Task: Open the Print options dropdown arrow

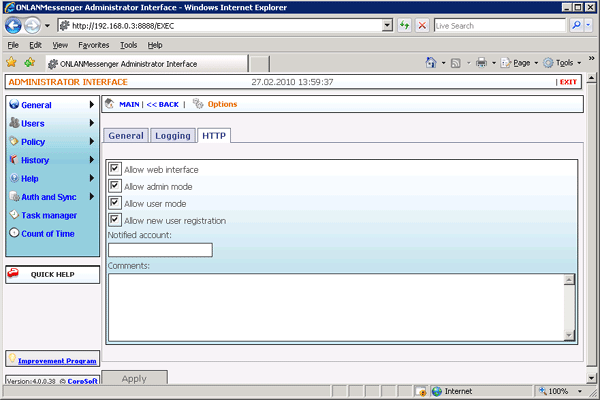Action: coord(494,63)
